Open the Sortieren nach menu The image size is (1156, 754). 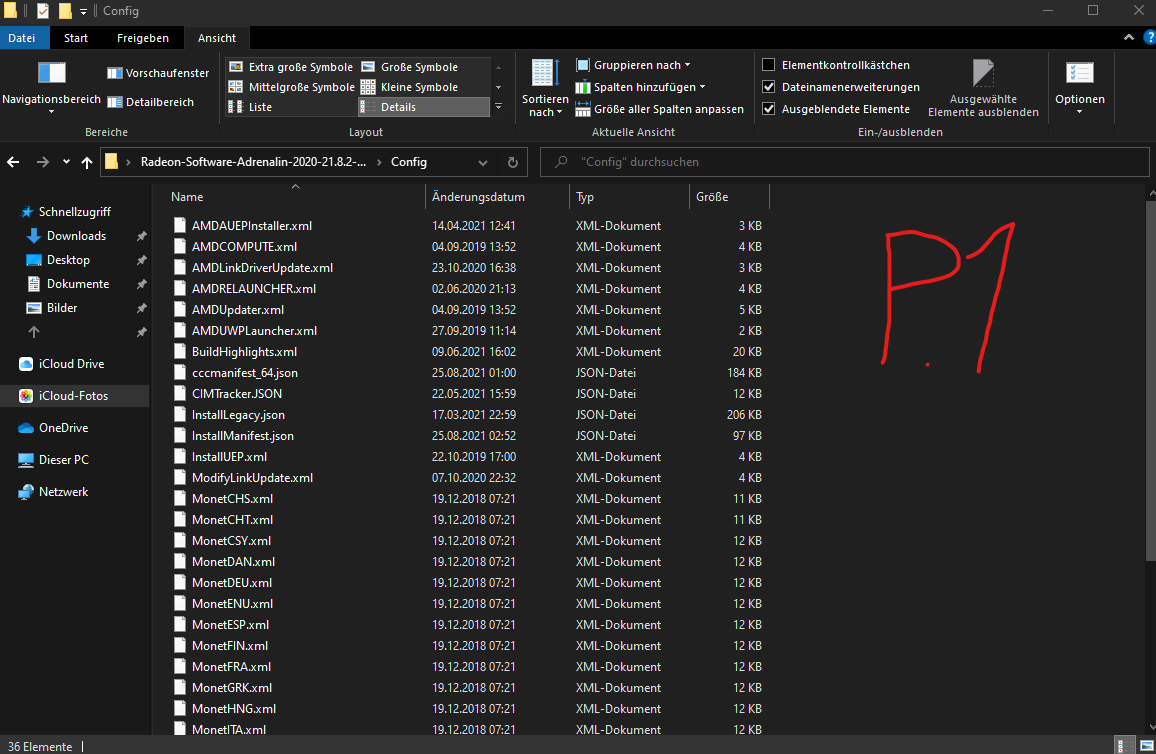click(545, 87)
